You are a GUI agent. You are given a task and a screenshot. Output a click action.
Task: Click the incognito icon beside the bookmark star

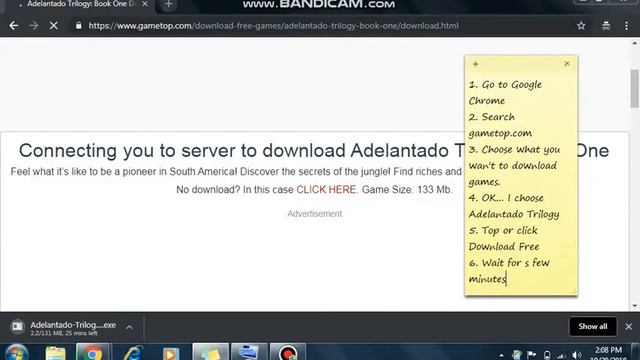coord(606,26)
